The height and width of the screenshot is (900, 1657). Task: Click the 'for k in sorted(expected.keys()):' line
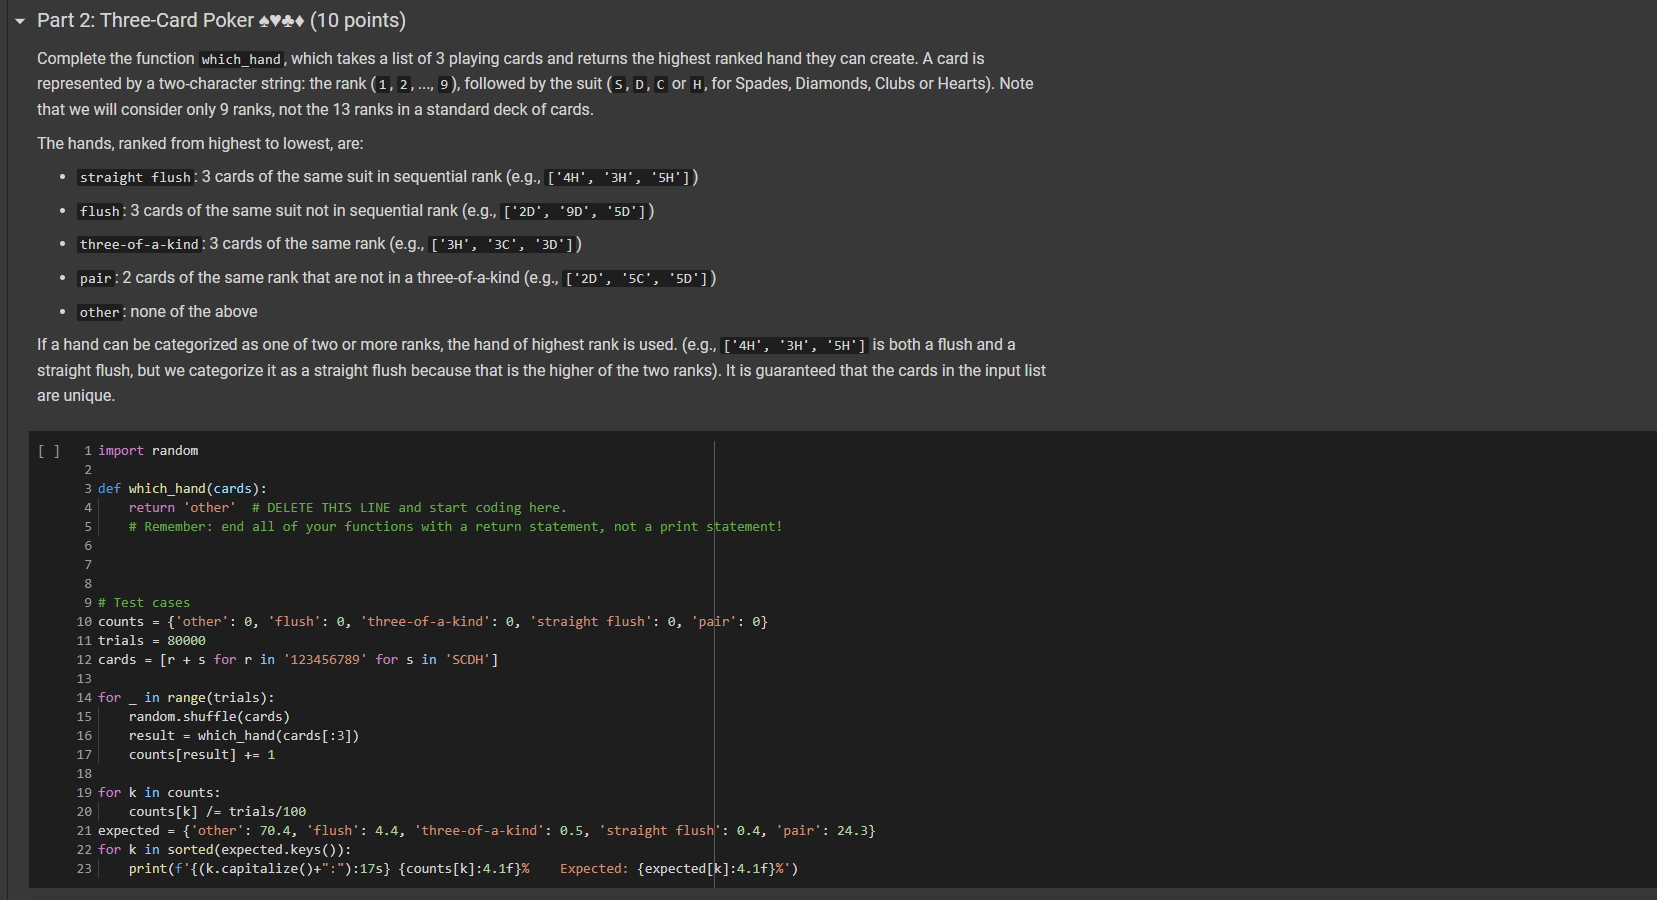(225, 850)
